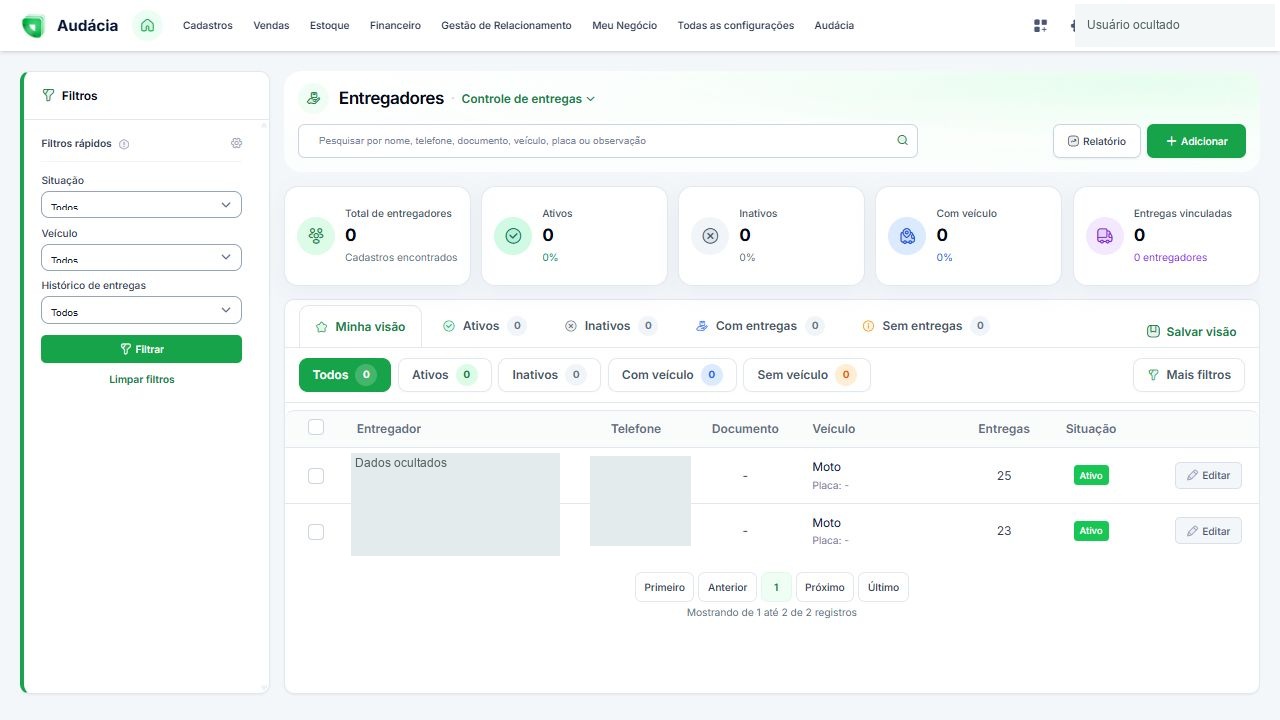Viewport: 1280px width, 720px height.
Task: Click the Entregas vinculadas truck icon
Action: pos(1105,236)
